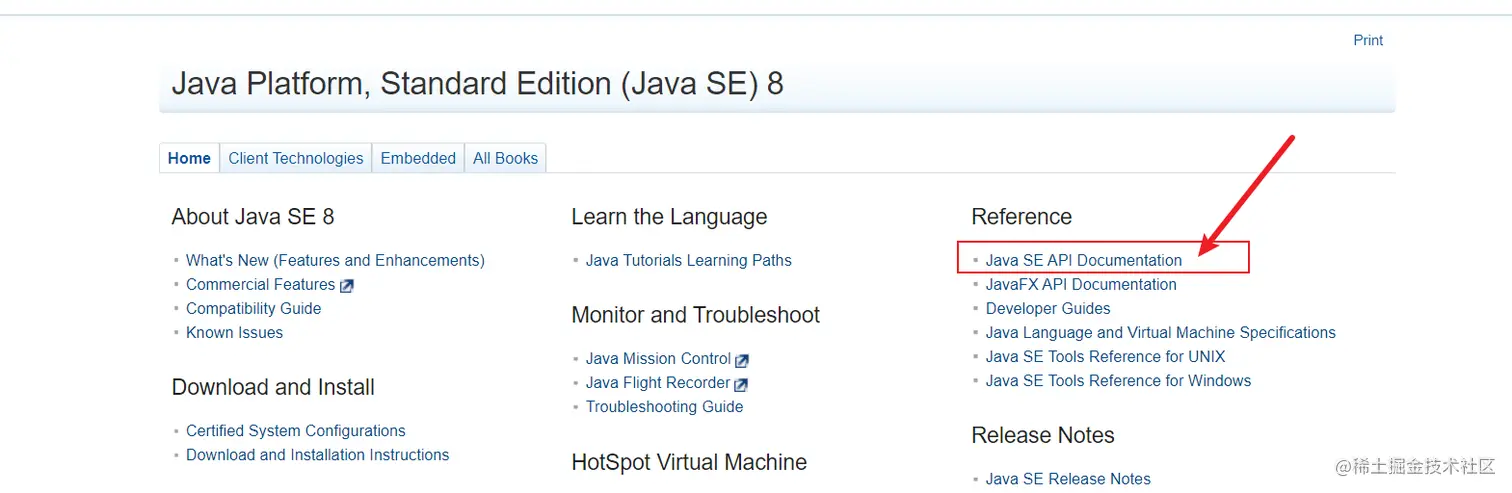Click external link icon next to Java Mission Control

point(742,360)
